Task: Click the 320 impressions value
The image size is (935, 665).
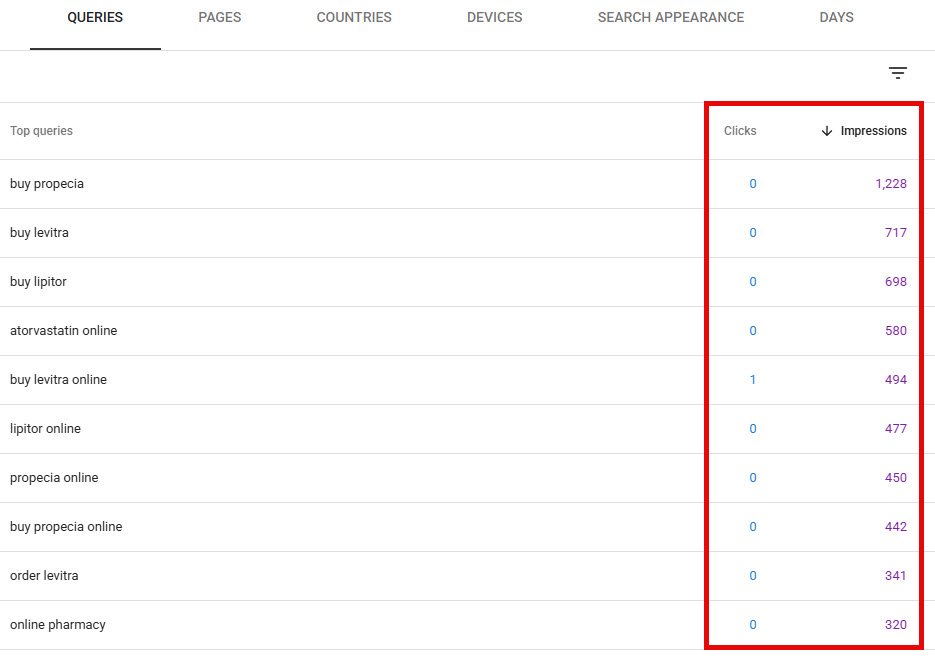Action: (x=896, y=624)
